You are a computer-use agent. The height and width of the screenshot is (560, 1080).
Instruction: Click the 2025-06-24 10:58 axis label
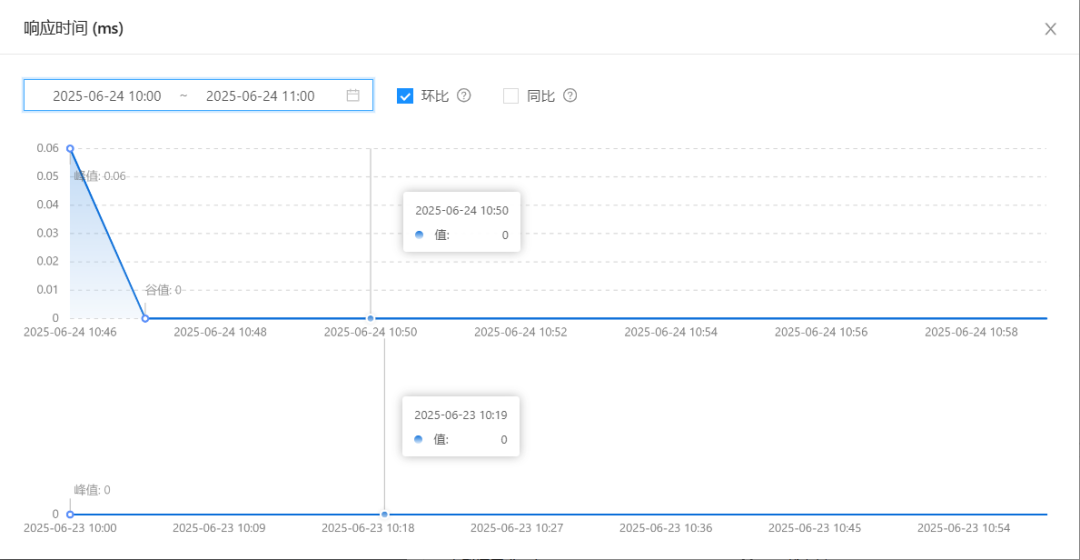[x=971, y=332]
